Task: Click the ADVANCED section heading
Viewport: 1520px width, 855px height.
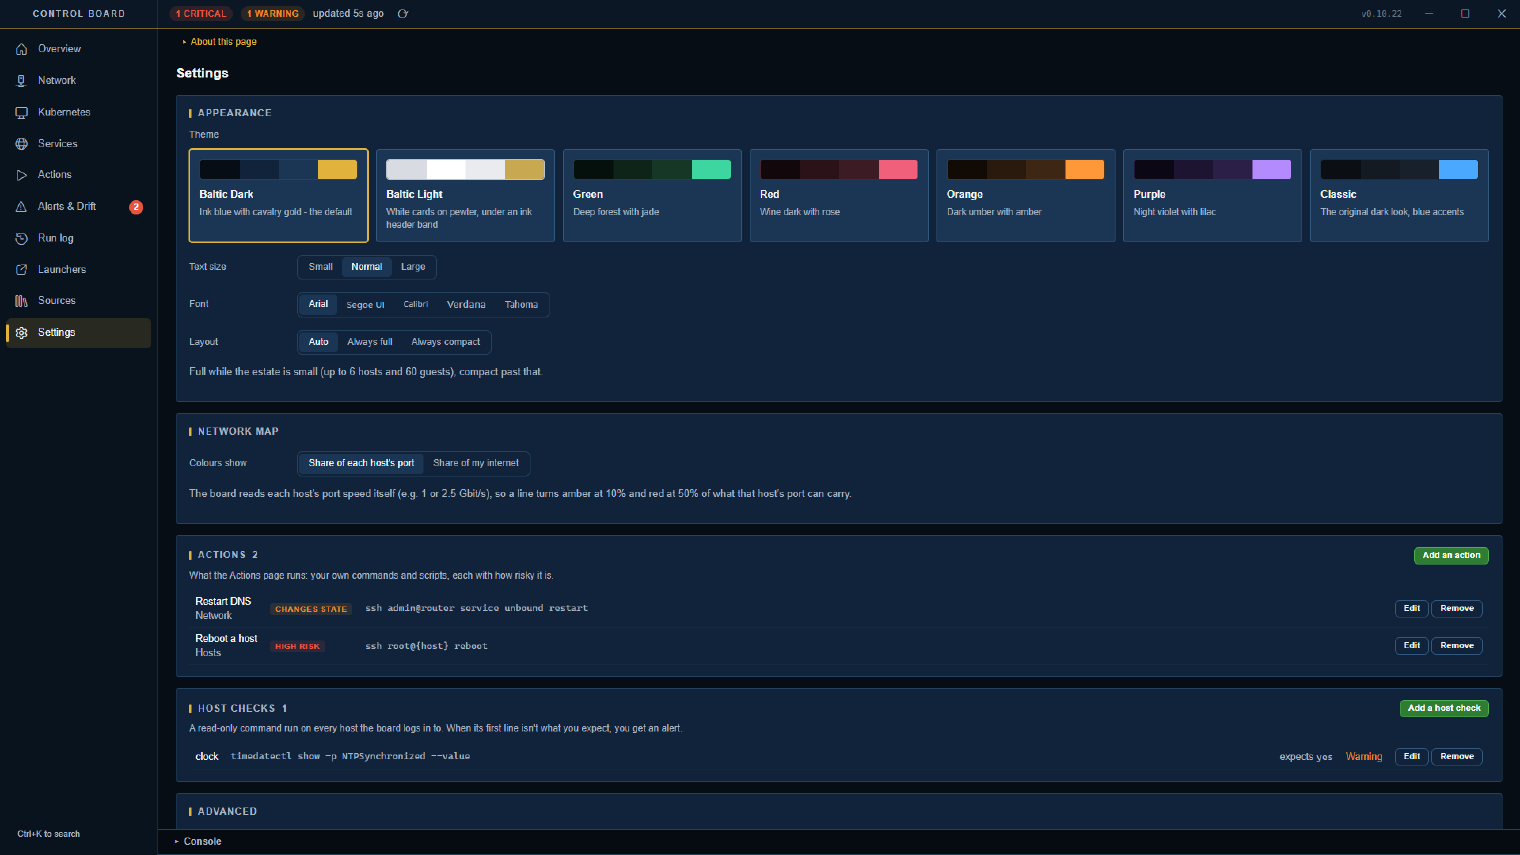Action: tap(227, 812)
